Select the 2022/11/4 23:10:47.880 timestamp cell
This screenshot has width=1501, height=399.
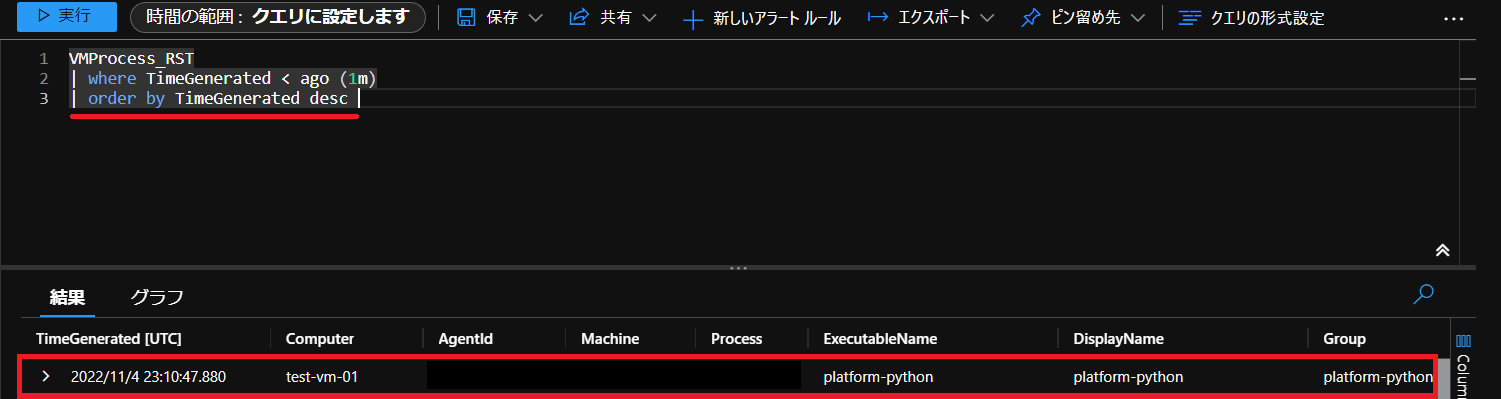148,377
